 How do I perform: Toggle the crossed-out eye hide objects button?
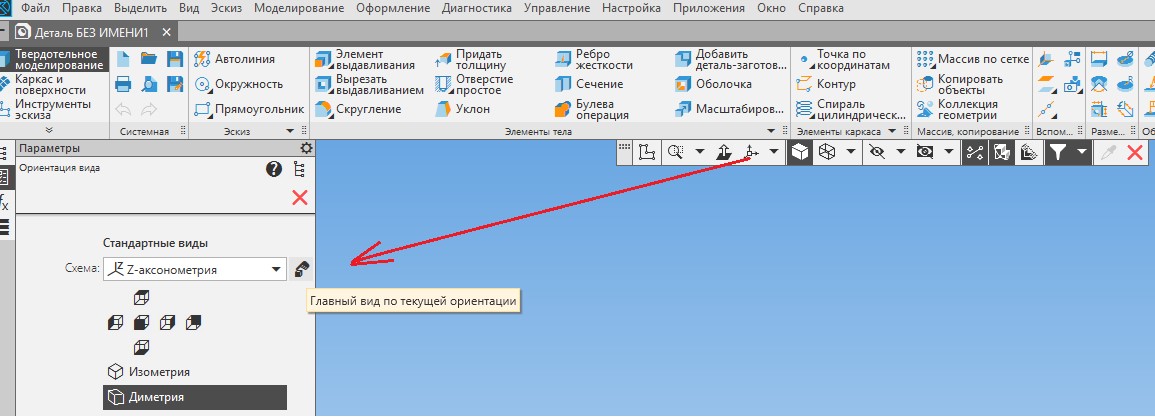(877, 153)
